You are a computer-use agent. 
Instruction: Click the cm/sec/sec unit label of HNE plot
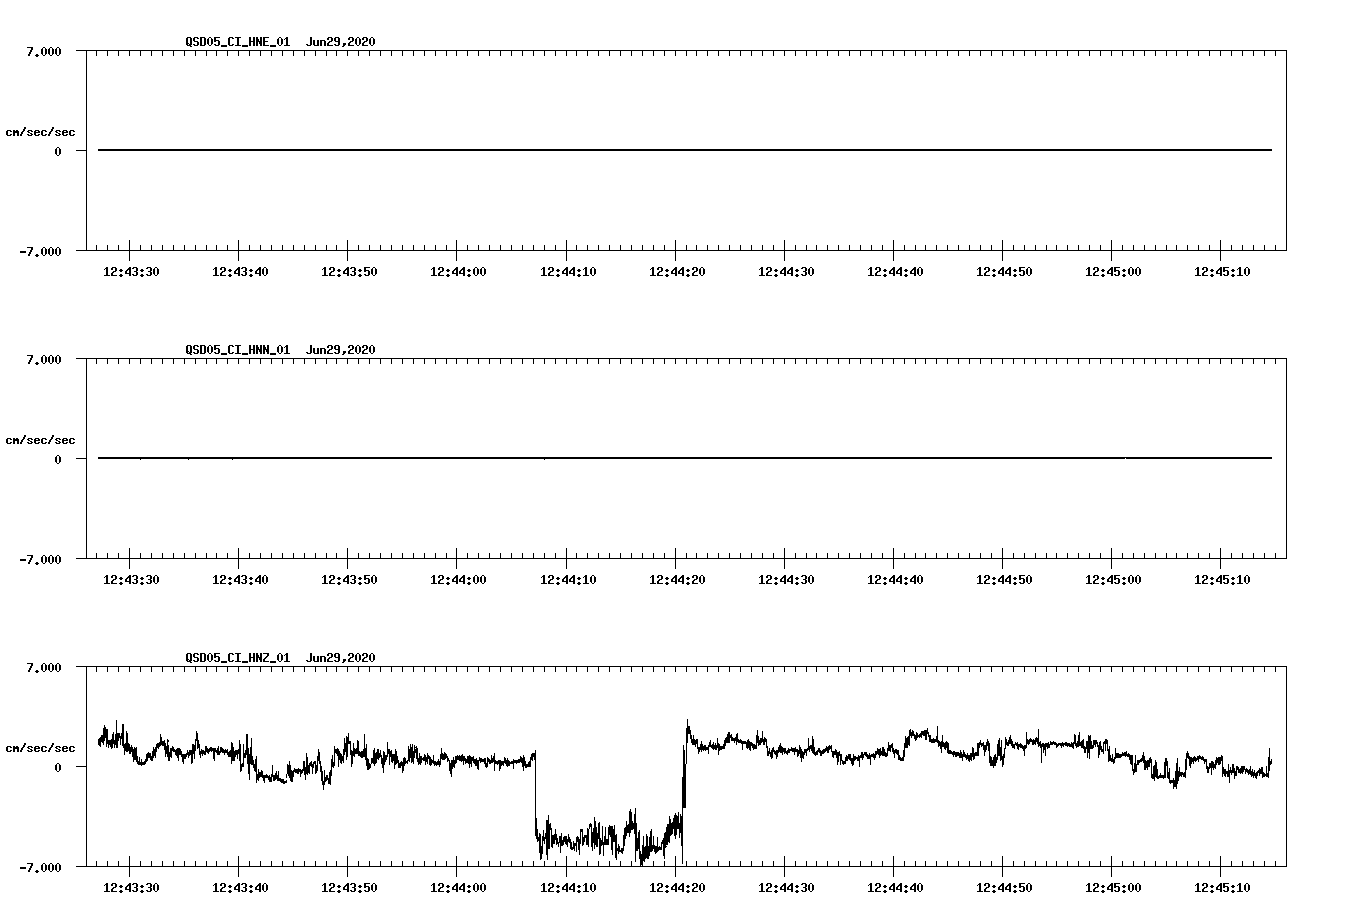pyautogui.click(x=40, y=132)
